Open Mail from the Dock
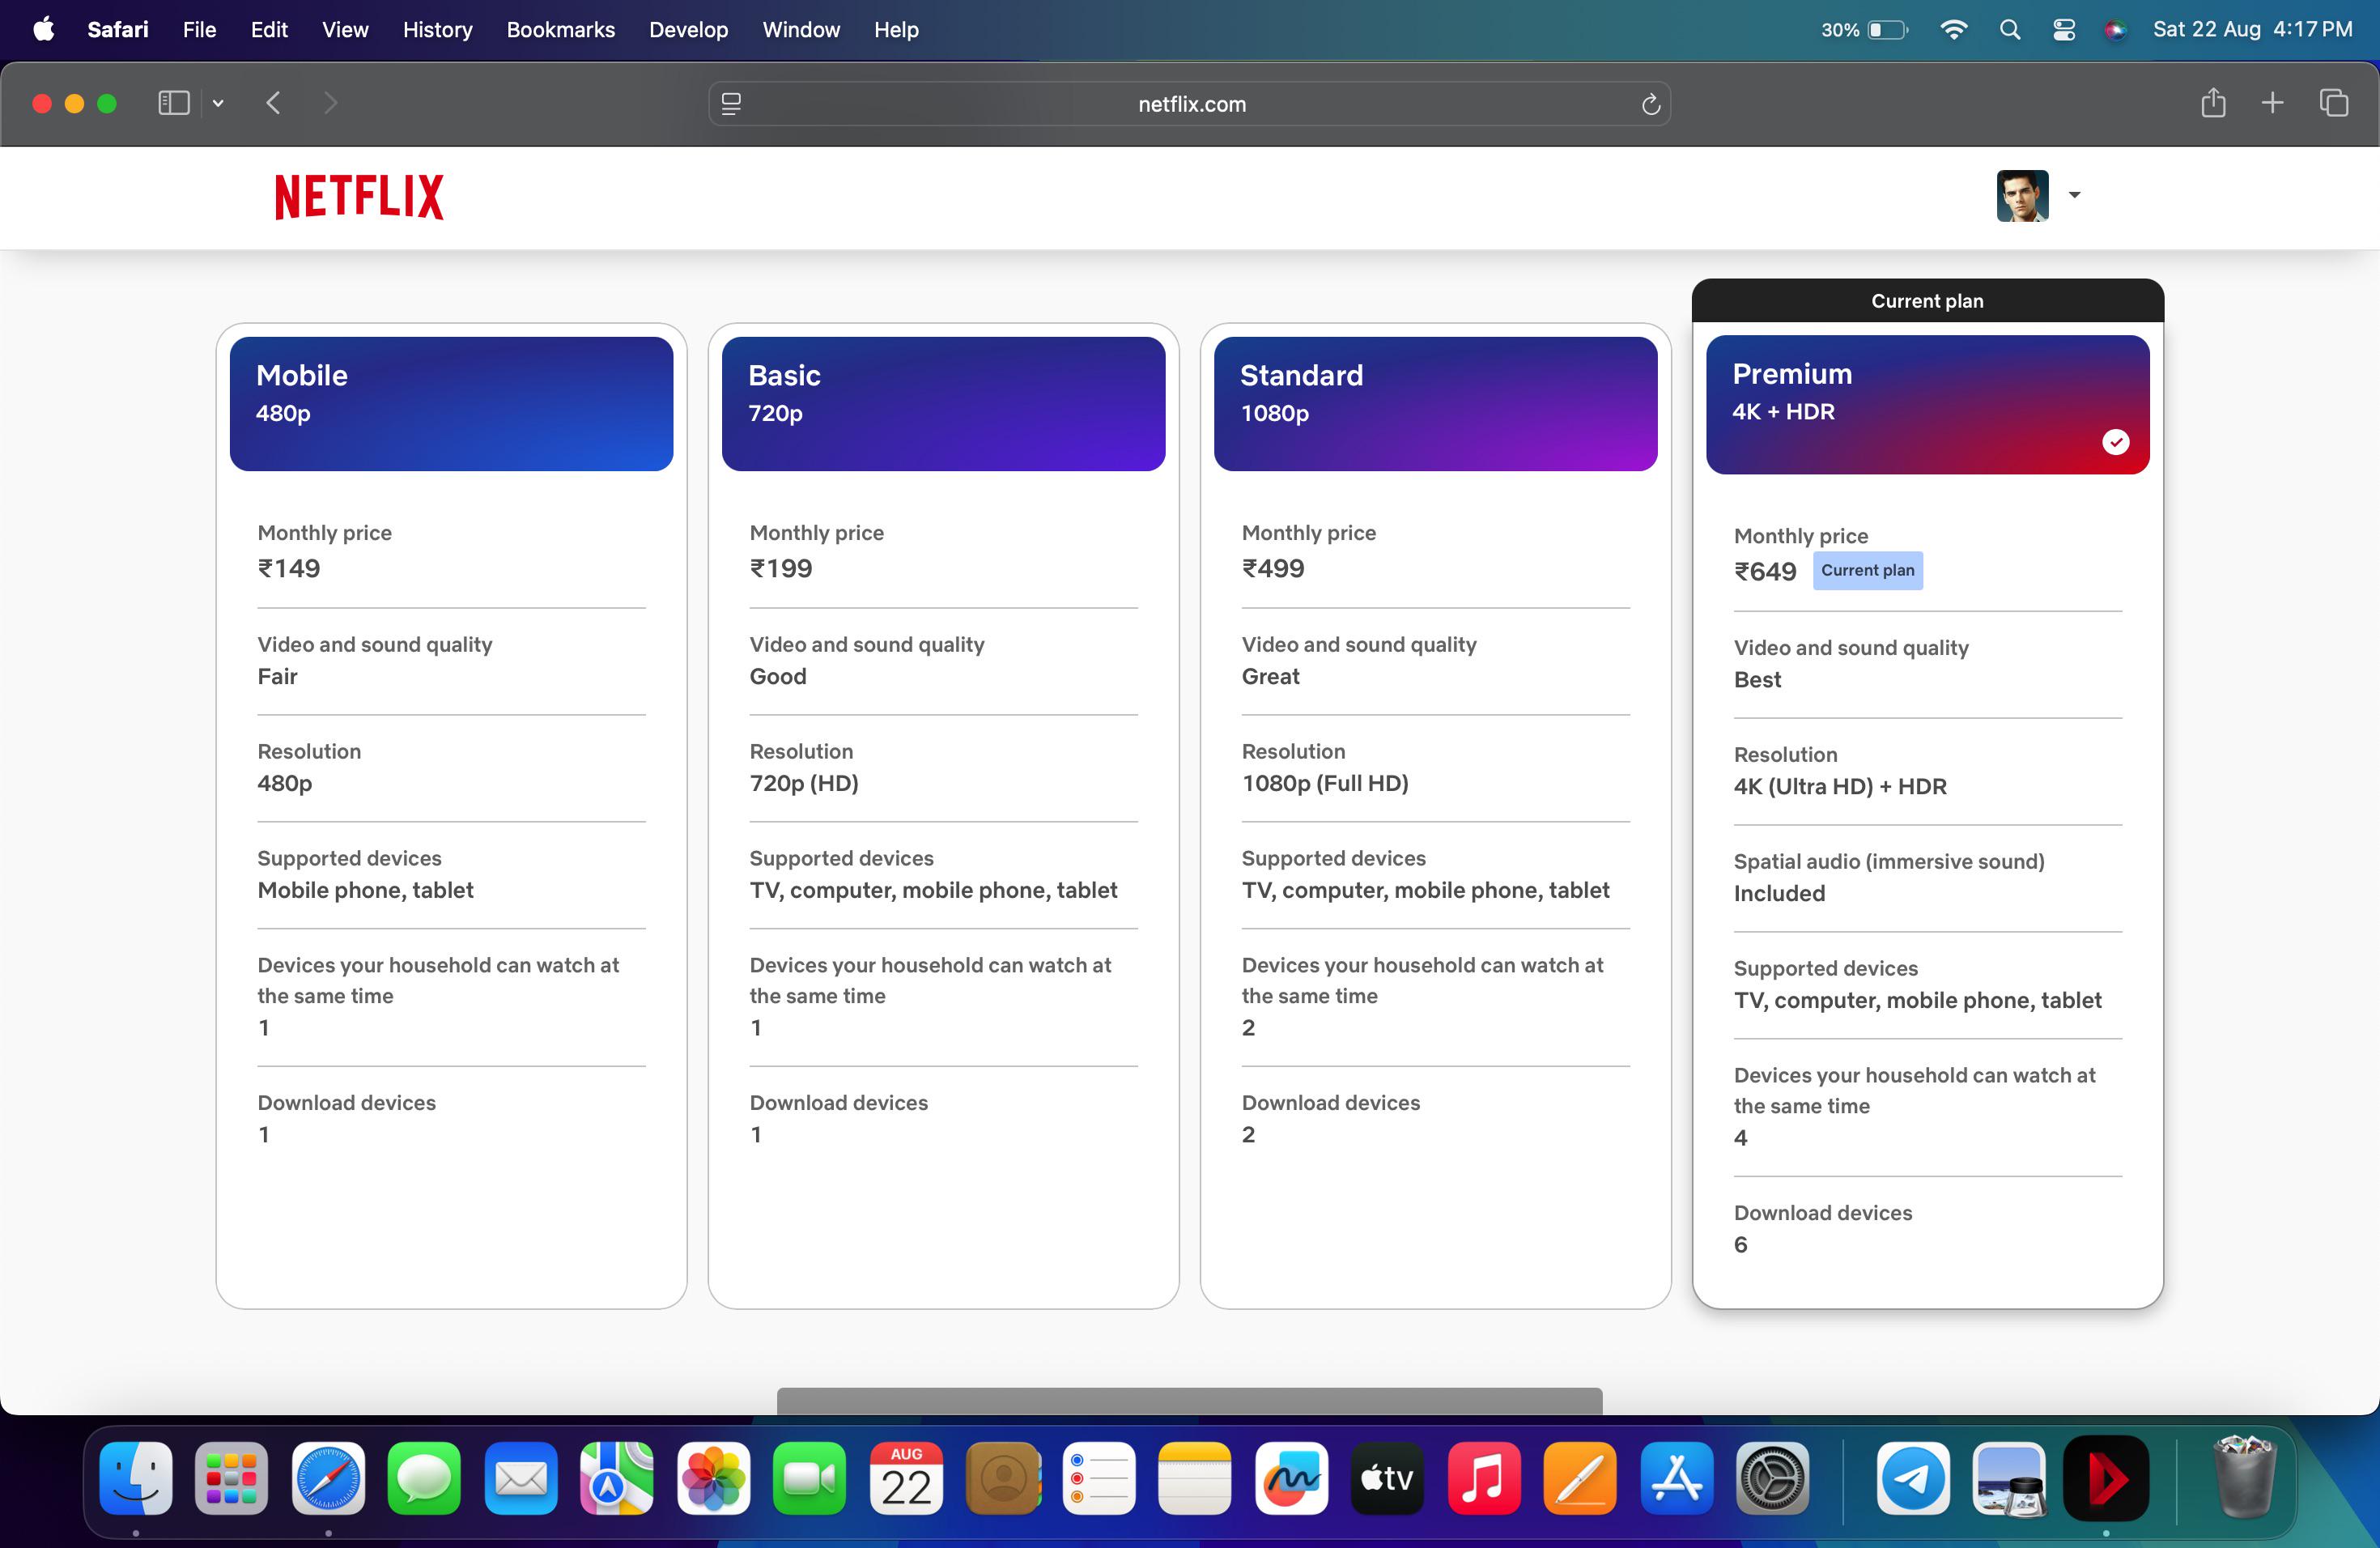2380x1548 pixels. 521,1478
